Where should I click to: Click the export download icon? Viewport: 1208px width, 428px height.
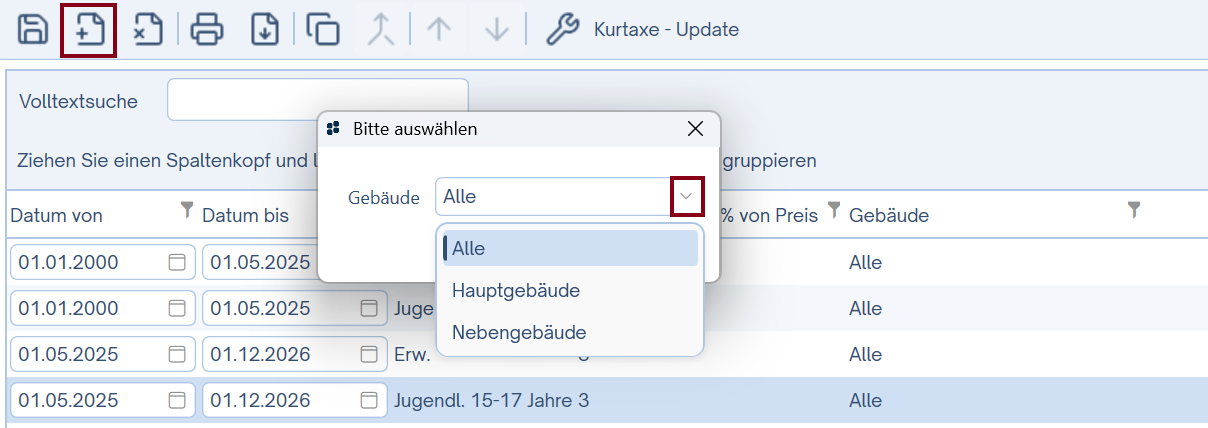click(264, 30)
